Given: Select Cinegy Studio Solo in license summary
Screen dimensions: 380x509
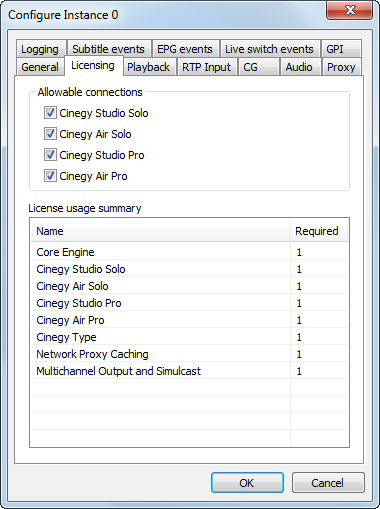Looking at the screenshot, I should tap(189, 269).
